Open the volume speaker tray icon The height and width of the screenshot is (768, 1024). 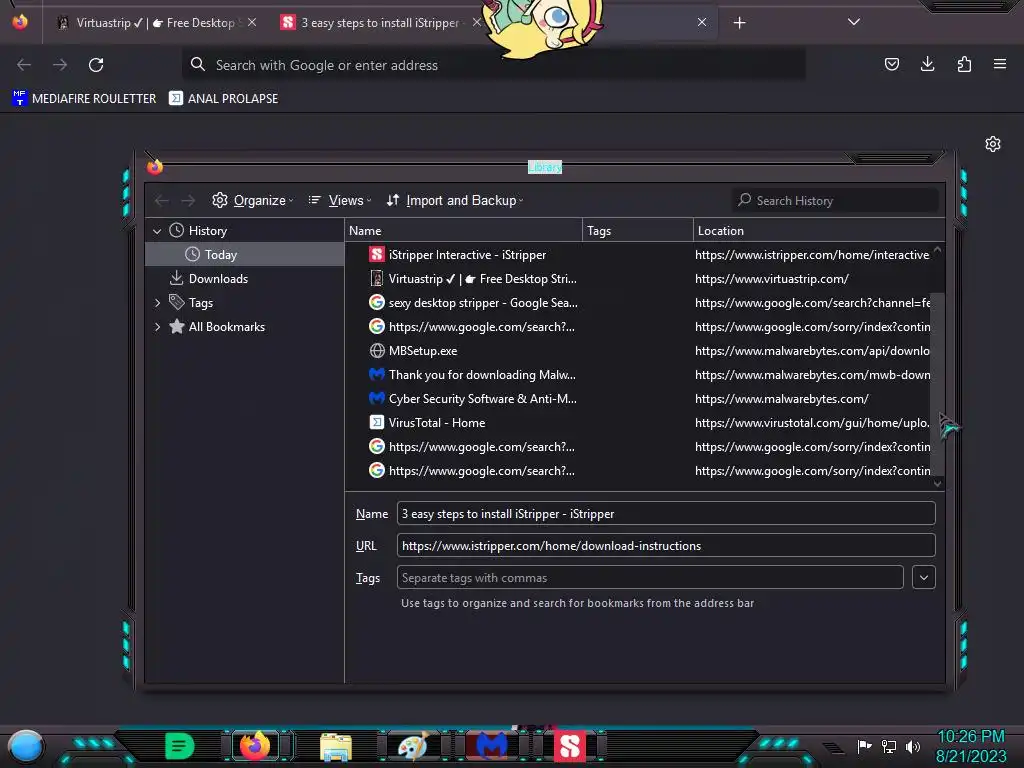tap(912, 746)
